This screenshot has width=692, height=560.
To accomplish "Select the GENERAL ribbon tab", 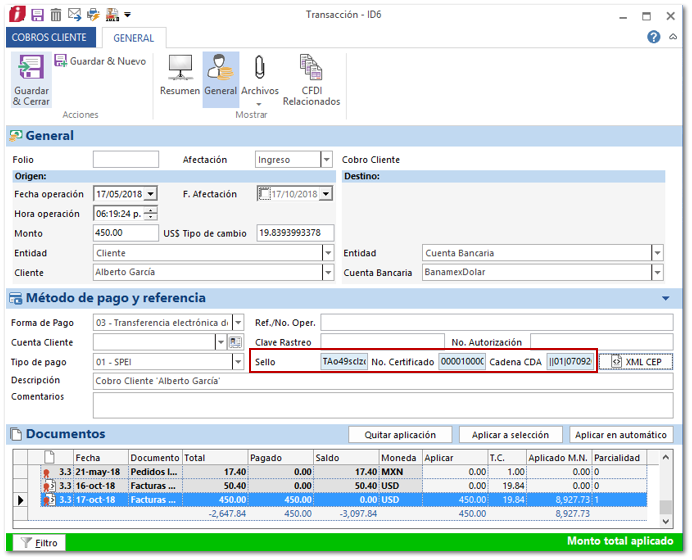I will tap(134, 38).
